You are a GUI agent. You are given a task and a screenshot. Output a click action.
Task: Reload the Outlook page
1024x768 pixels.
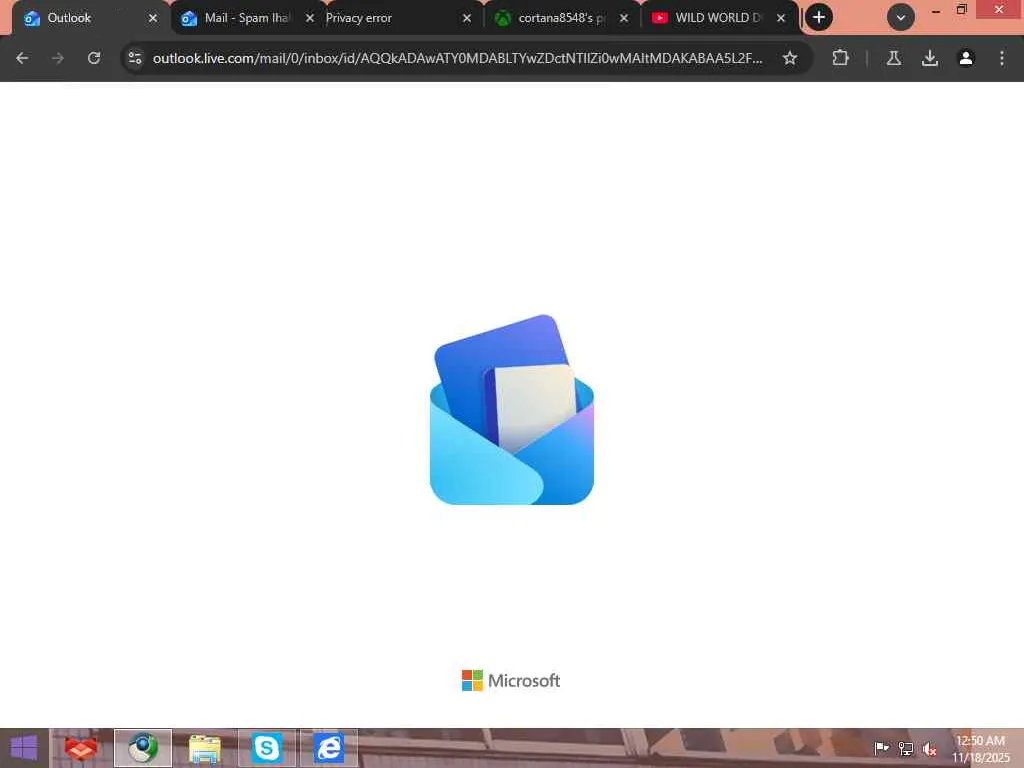(94, 58)
